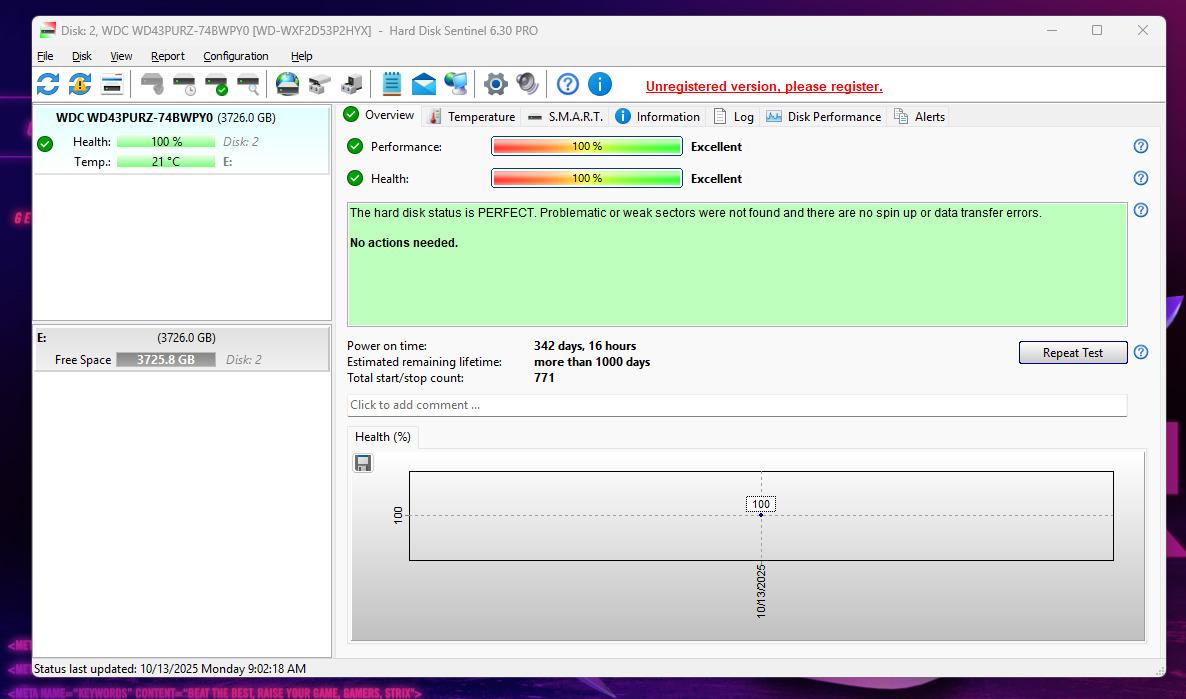1186x699 pixels.
Task: Switch to the Information tab
Action: point(657,116)
